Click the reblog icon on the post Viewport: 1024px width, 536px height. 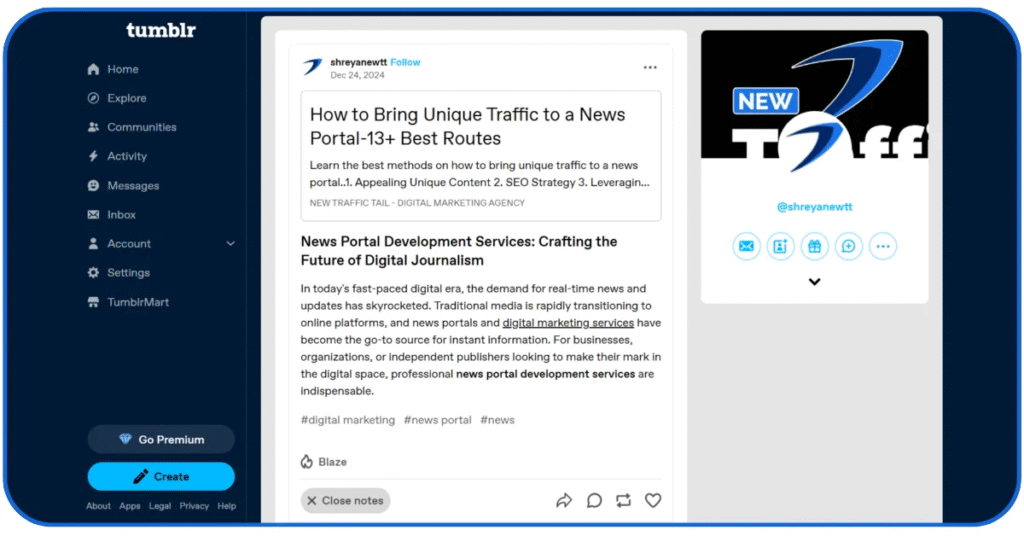[624, 500]
